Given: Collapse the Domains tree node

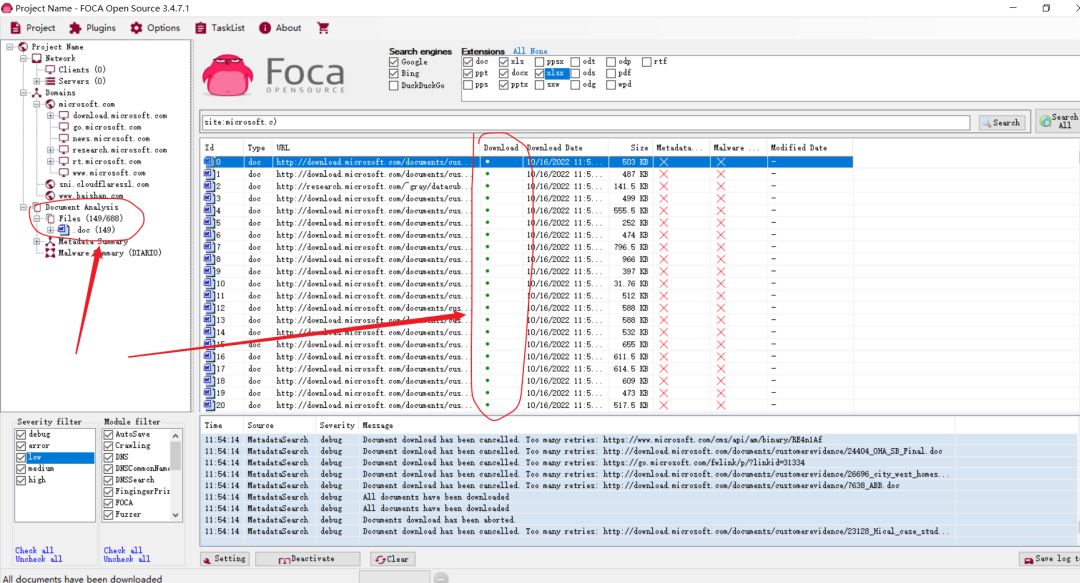Looking at the screenshot, I should coord(23,92).
